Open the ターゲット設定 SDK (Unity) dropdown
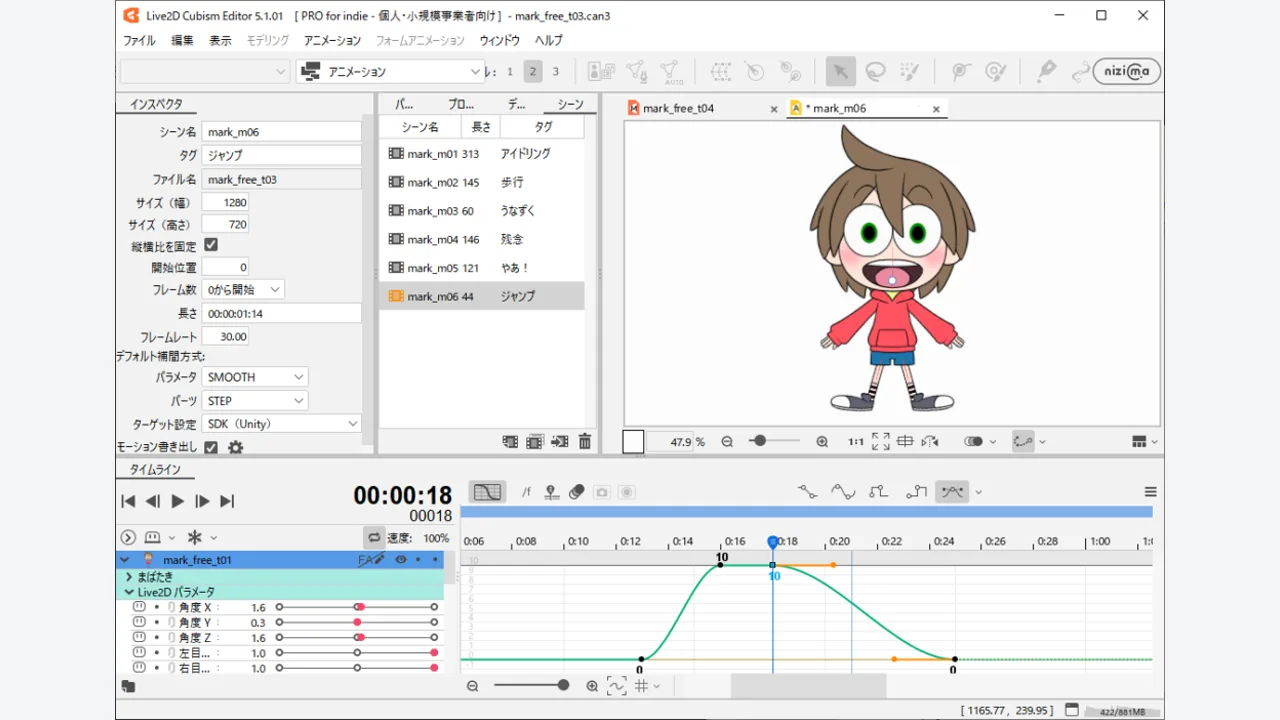The image size is (1280, 720). 282,424
